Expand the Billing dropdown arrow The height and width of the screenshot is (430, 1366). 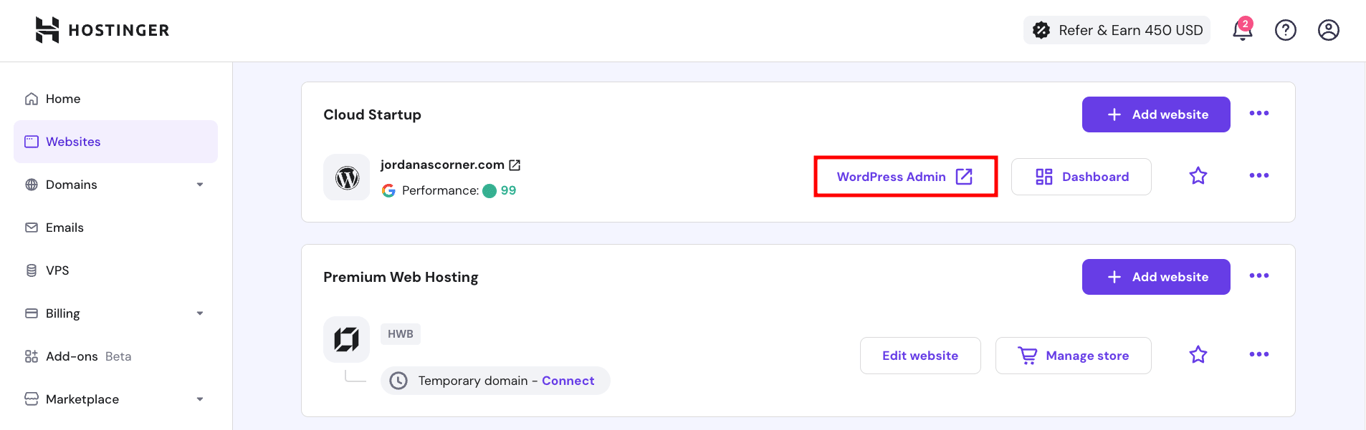[x=200, y=314]
